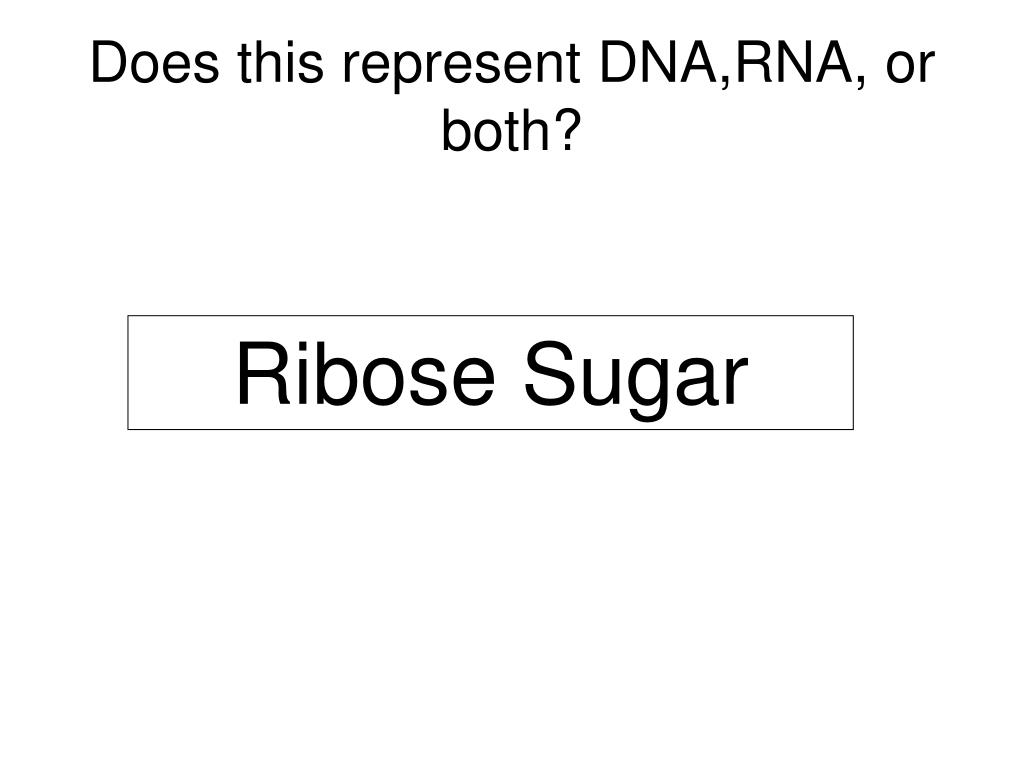The image size is (1024, 768).
Task: Click the word both? in the title
Action: pos(511,130)
